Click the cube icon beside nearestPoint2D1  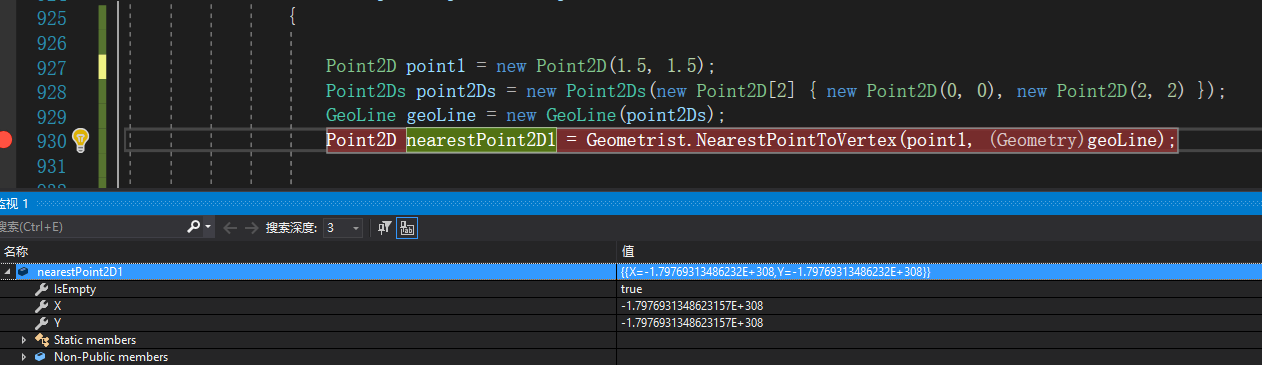click(x=23, y=271)
